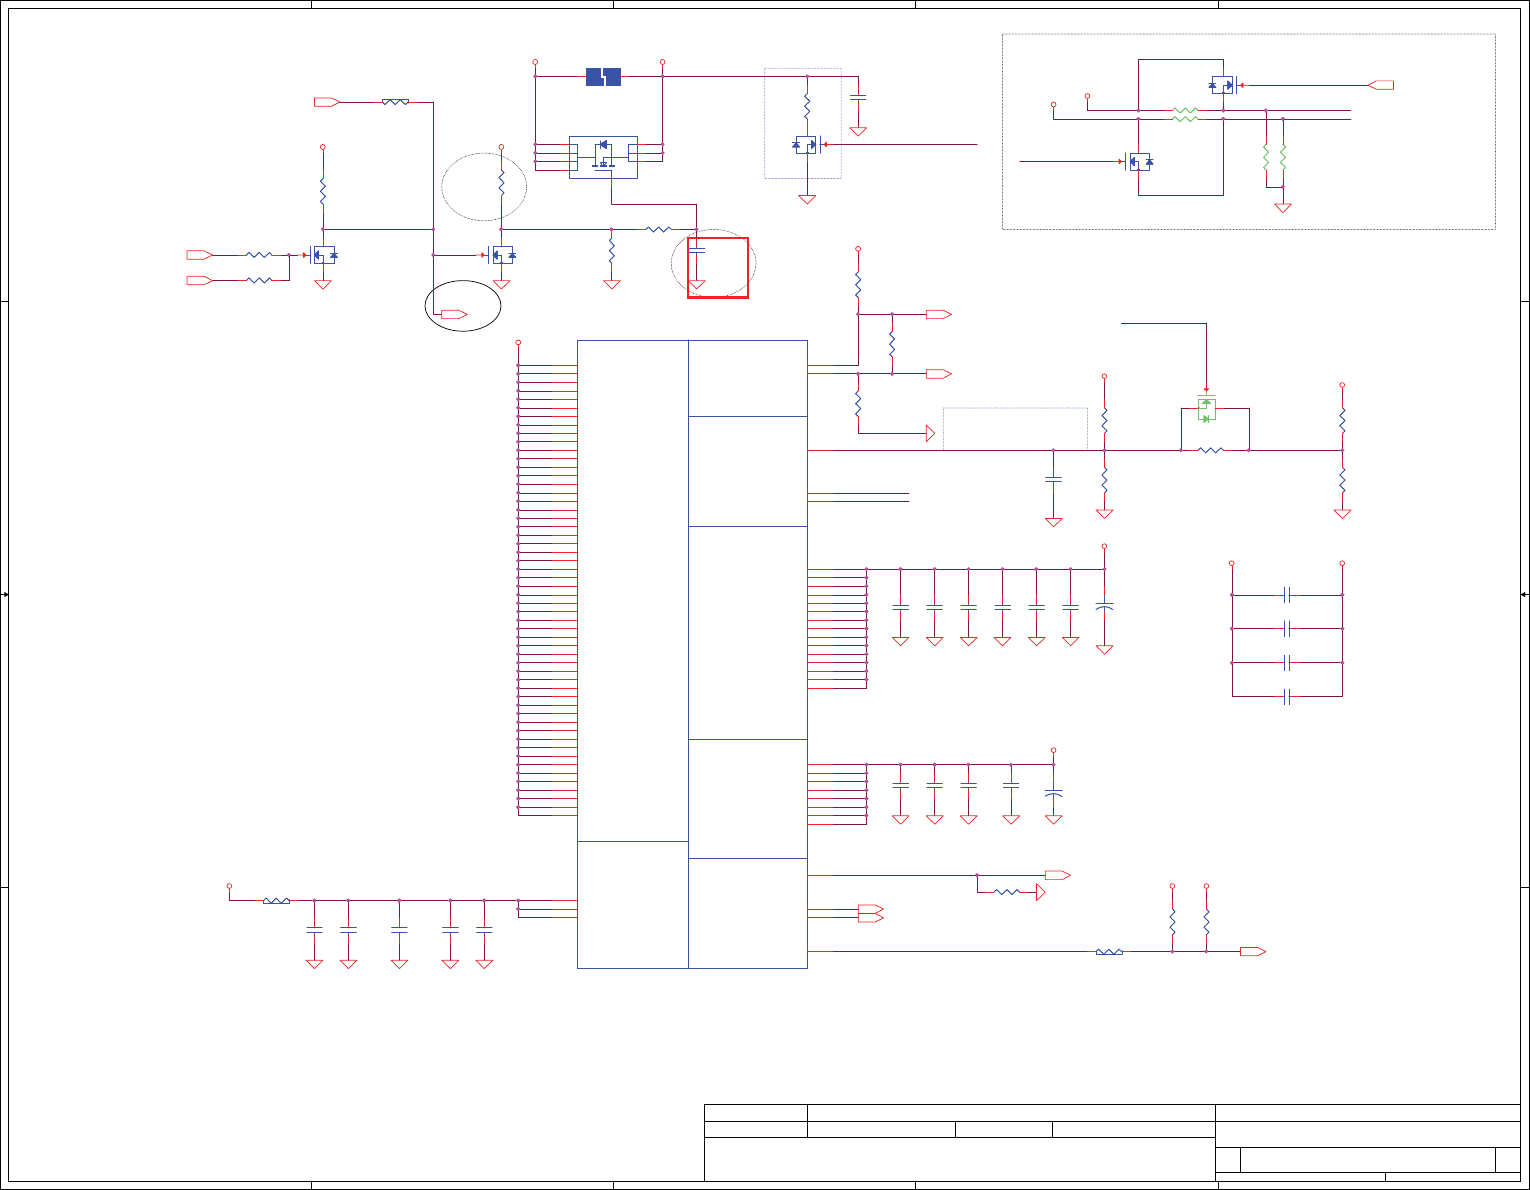Screen dimensions: 1530x1190
Task: Select the resistor bridged by the green MOSFET
Action: point(1210,451)
